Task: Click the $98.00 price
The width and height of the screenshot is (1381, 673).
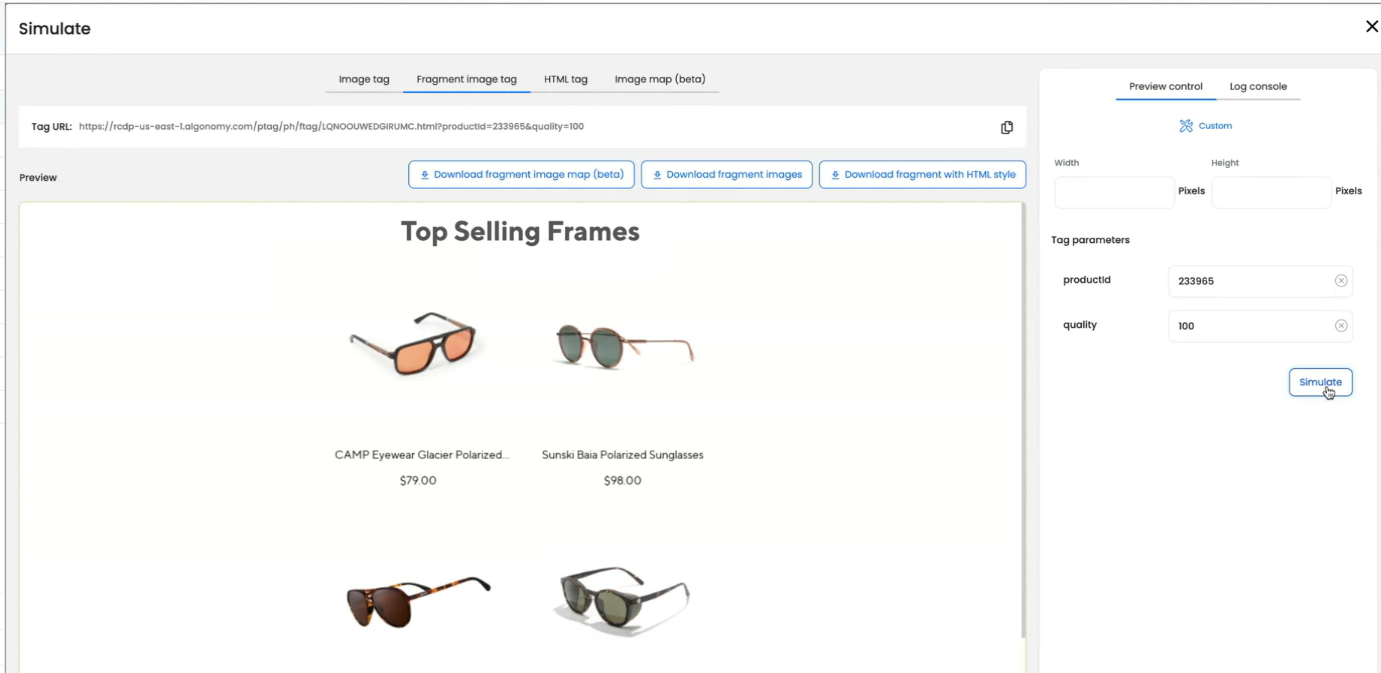Action: pyautogui.click(x=623, y=481)
